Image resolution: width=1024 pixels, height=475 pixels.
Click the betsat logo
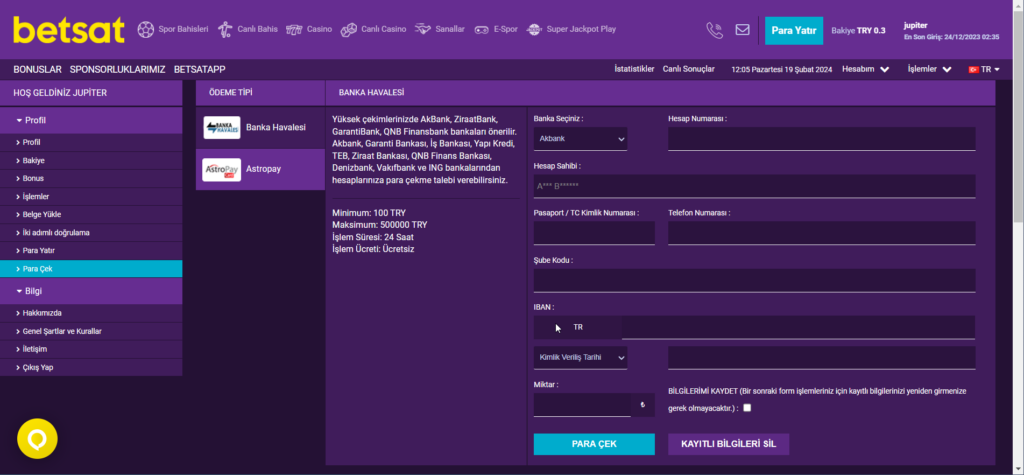[69, 30]
